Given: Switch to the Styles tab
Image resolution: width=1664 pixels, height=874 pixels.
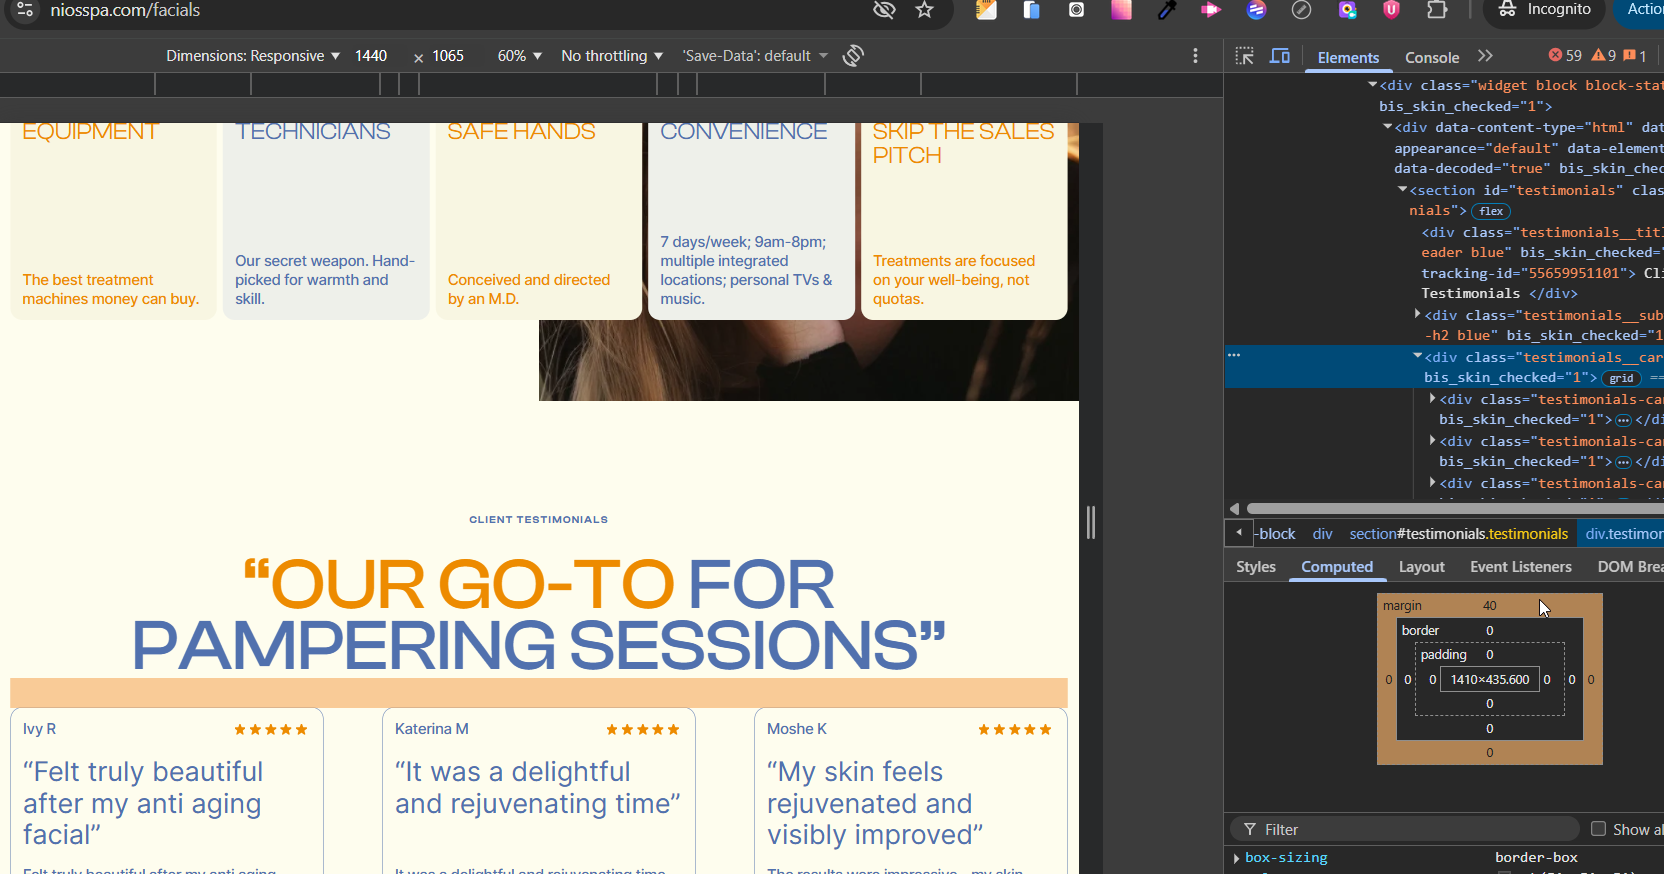Looking at the screenshot, I should coord(1255,567).
